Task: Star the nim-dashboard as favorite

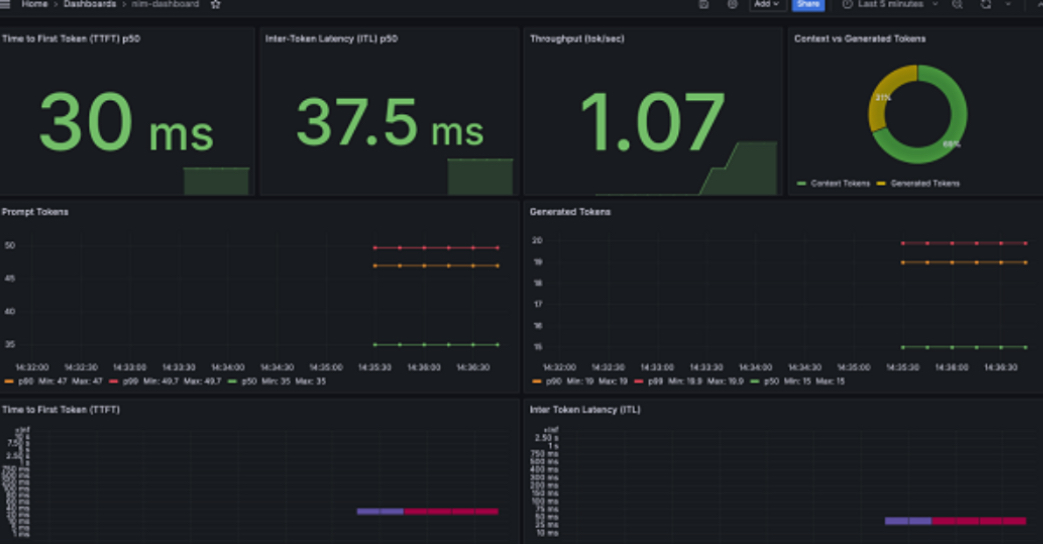Action: point(216,4)
